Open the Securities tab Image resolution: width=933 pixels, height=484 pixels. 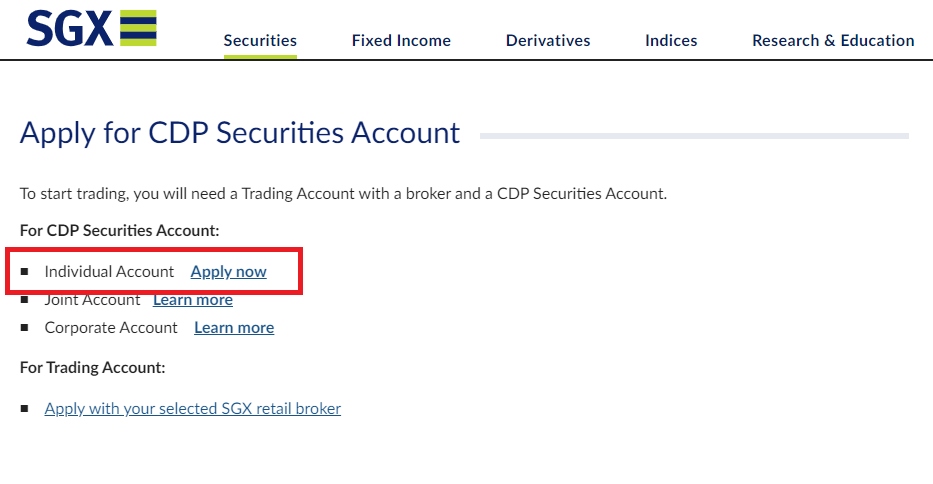(260, 41)
